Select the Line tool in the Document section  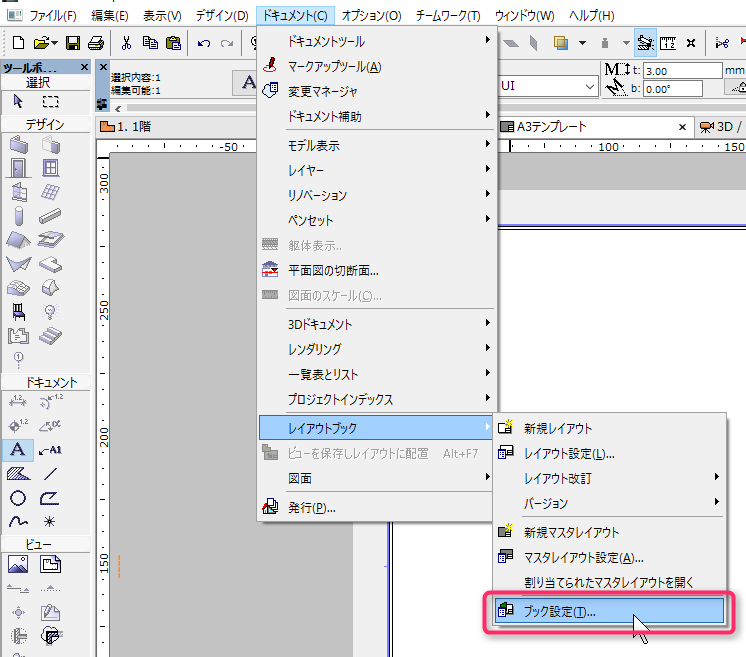click(50, 474)
